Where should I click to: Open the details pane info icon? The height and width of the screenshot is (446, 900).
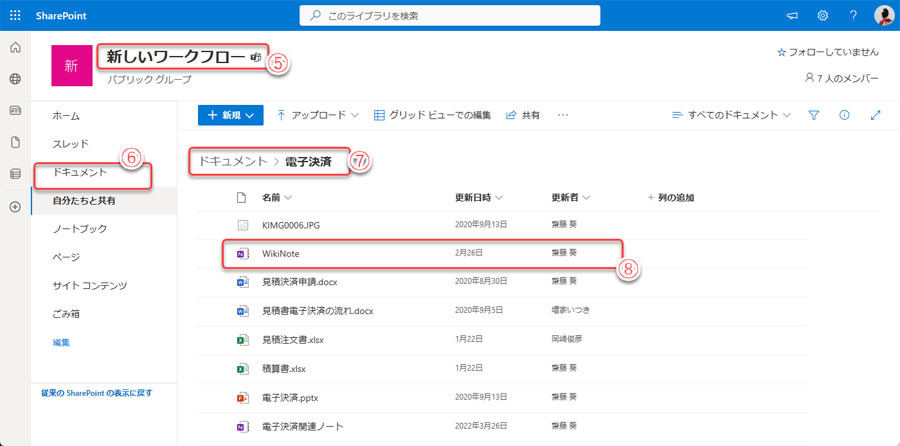[x=844, y=115]
